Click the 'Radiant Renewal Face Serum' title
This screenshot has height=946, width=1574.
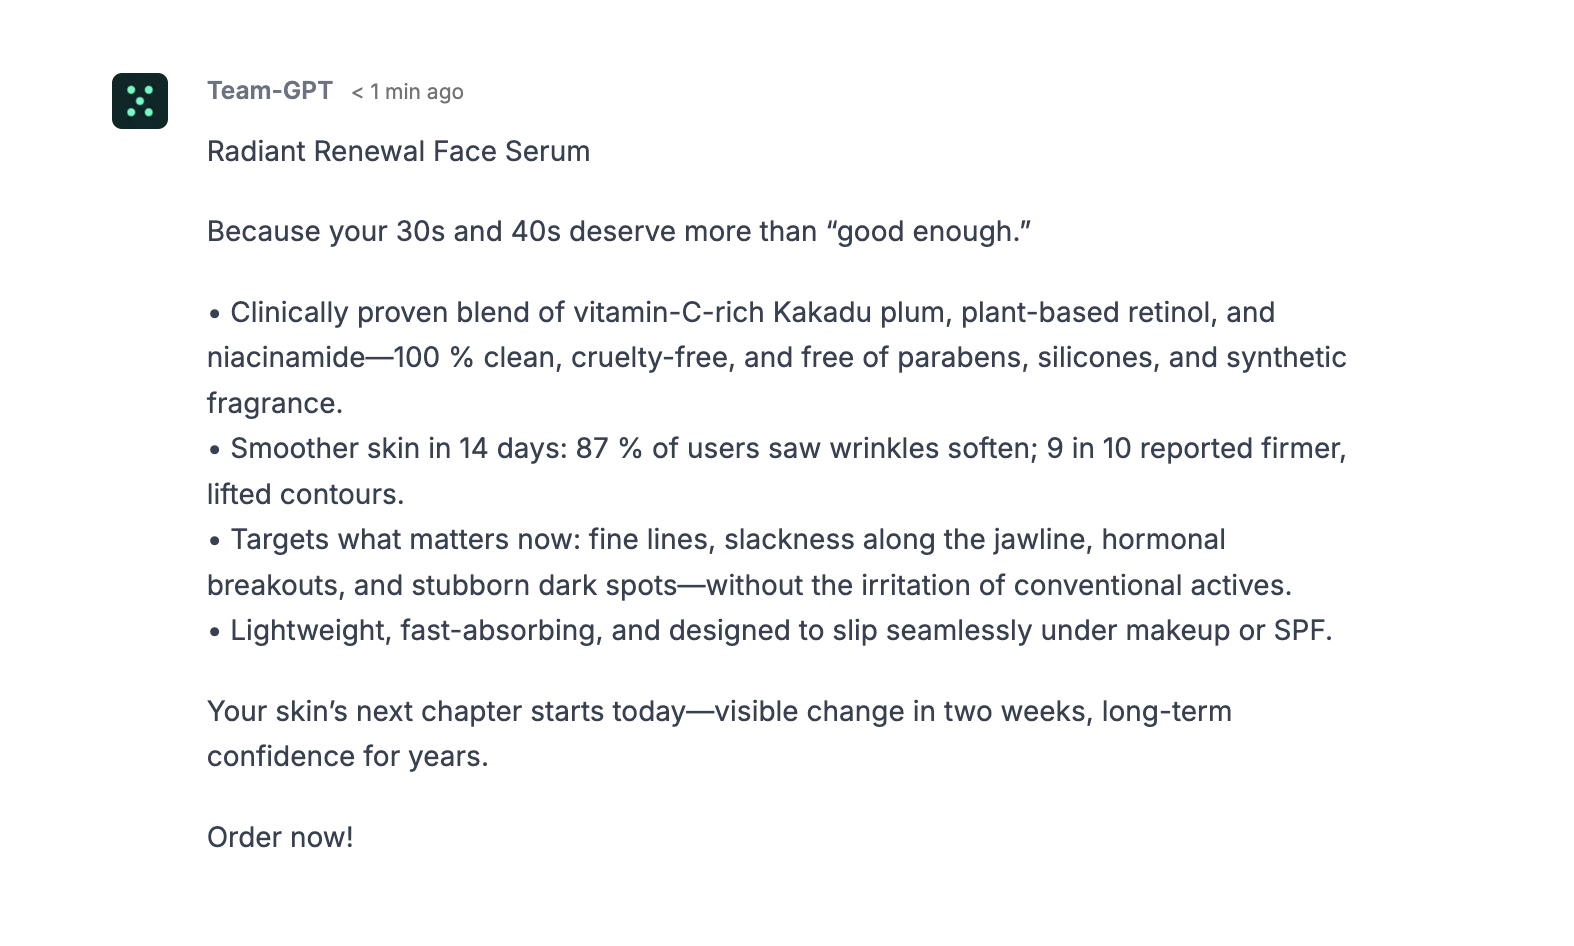click(x=398, y=151)
